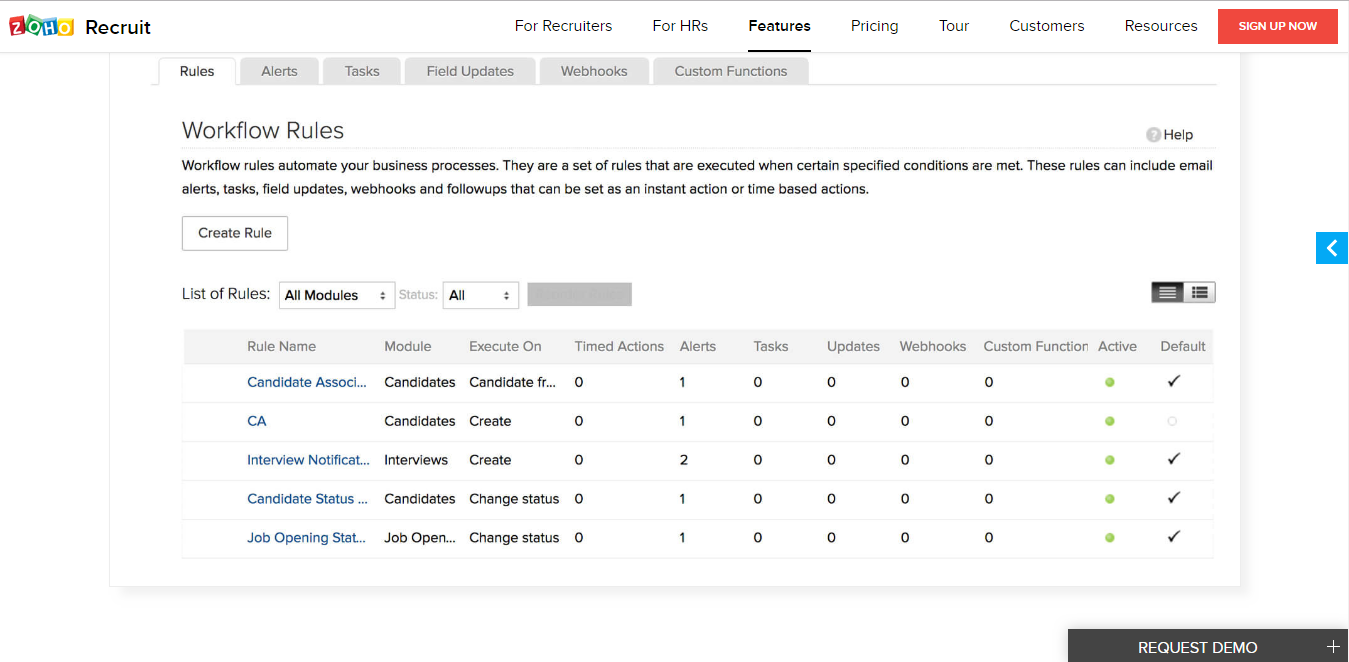Click the Zoho Recruit logo
This screenshot has height=662, width=1349.
pos(80,26)
